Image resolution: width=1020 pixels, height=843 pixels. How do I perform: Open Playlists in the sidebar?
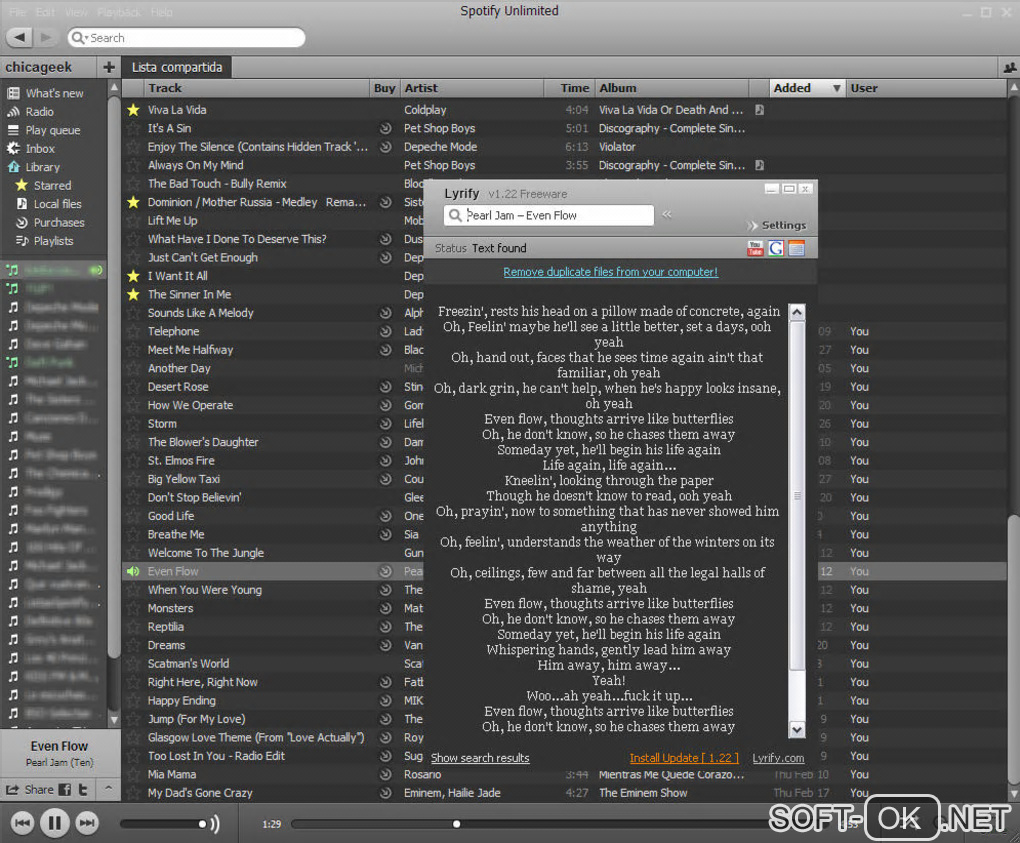(x=53, y=241)
